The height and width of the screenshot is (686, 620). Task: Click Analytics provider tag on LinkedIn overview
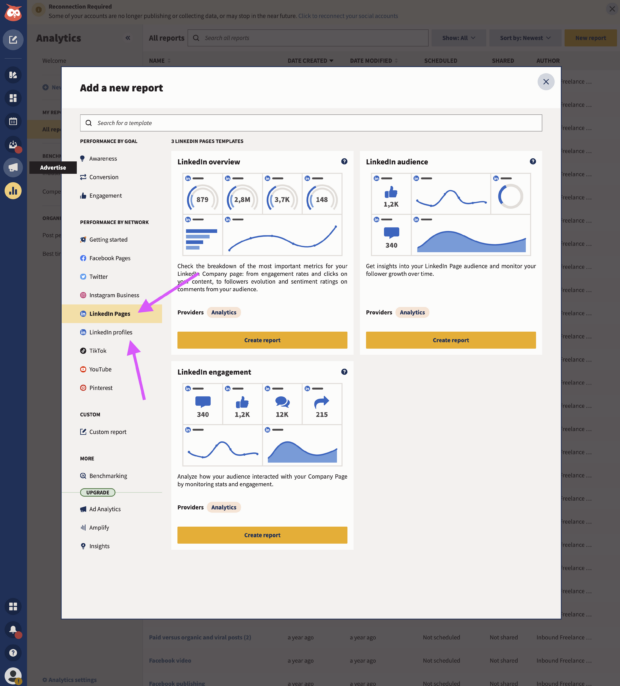click(224, 312)
